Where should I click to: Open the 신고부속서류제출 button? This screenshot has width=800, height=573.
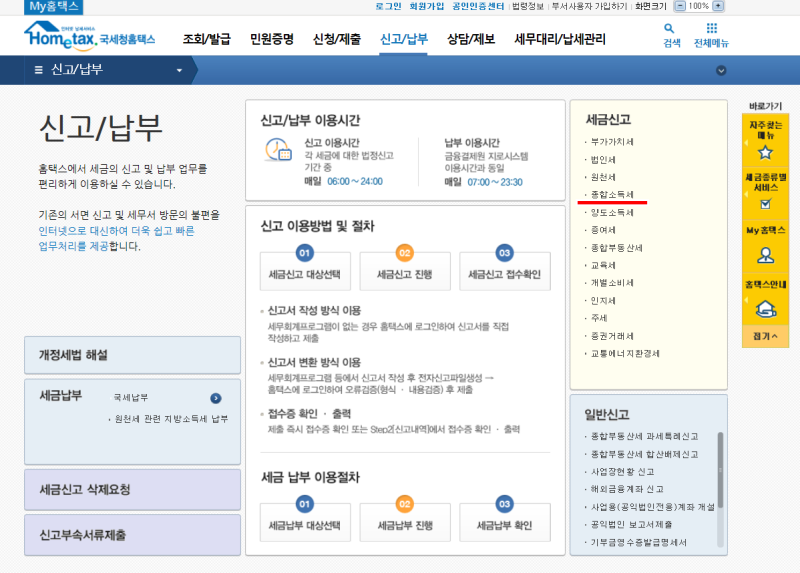tap(132, 535)
